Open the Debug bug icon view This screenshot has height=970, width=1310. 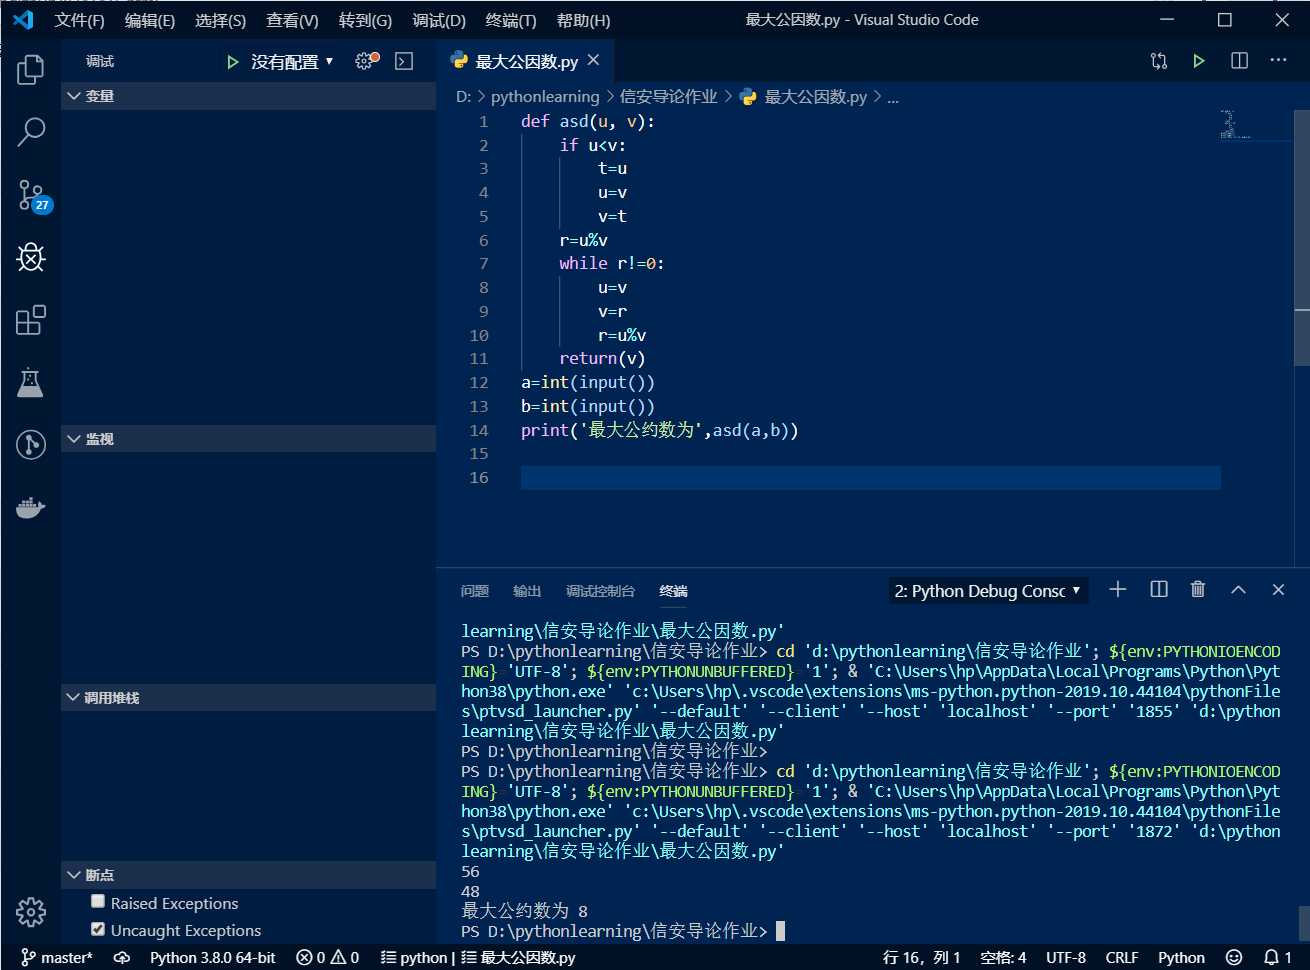pyautogui.click(x=31, y=258)
